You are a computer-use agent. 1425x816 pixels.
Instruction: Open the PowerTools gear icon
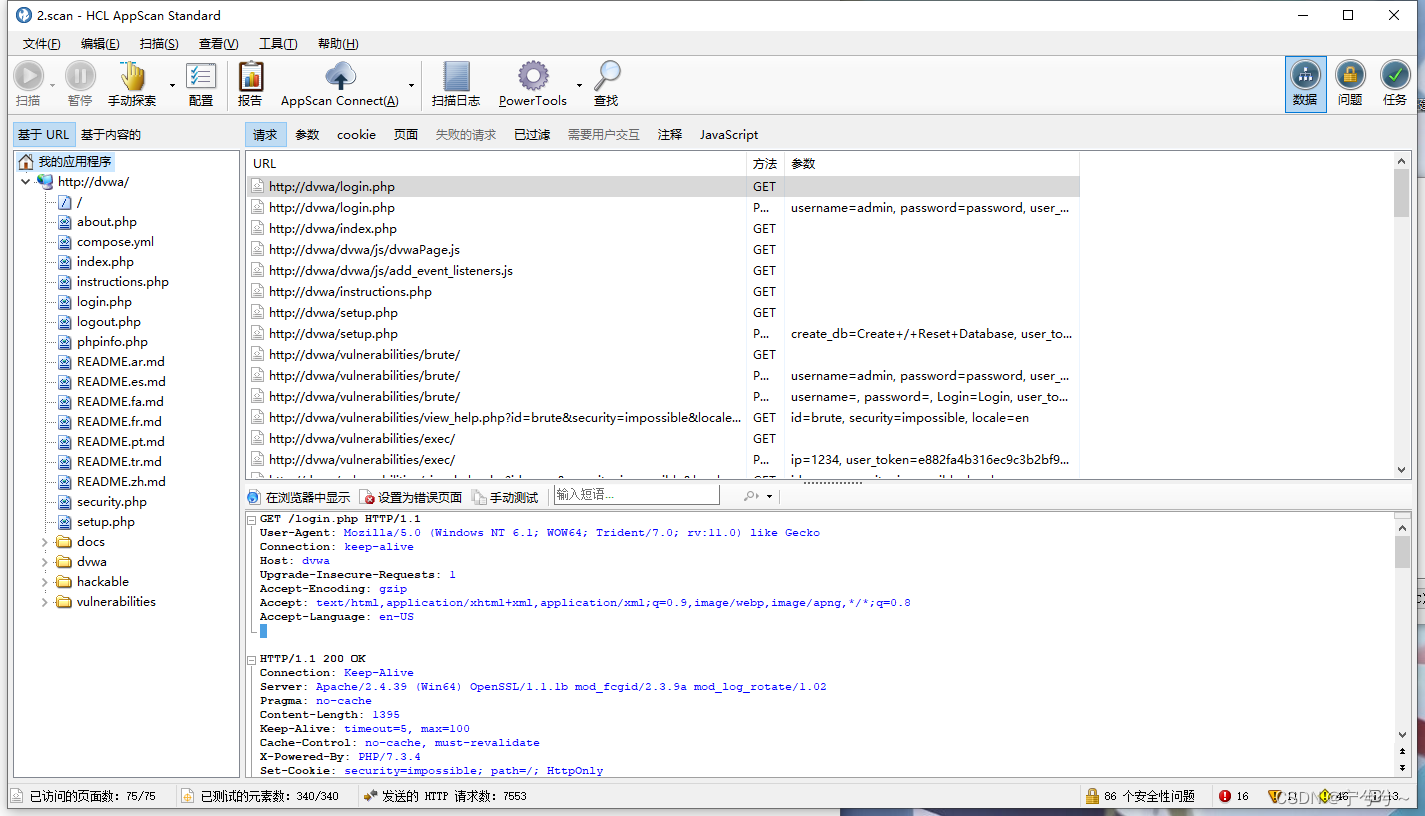[533, 76]
